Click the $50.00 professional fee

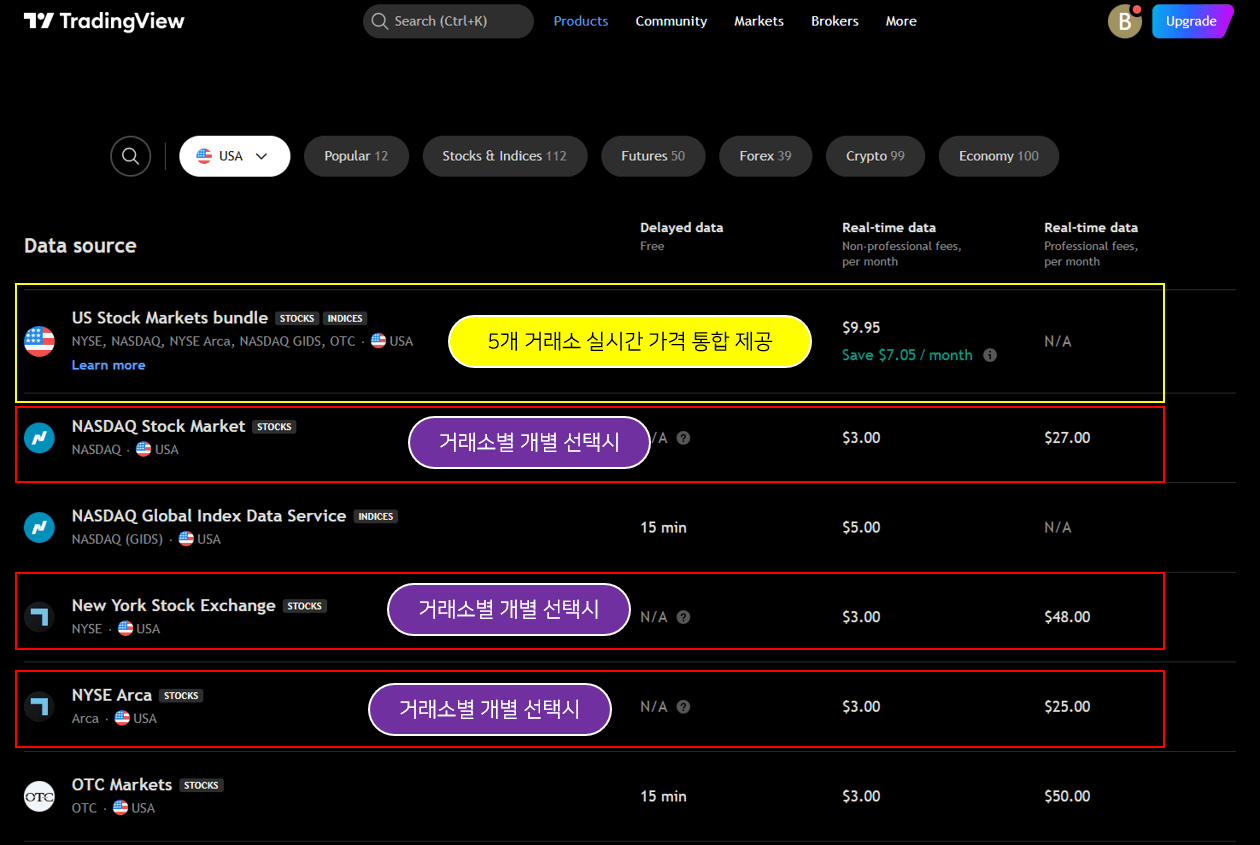(x=1067, y=796)
